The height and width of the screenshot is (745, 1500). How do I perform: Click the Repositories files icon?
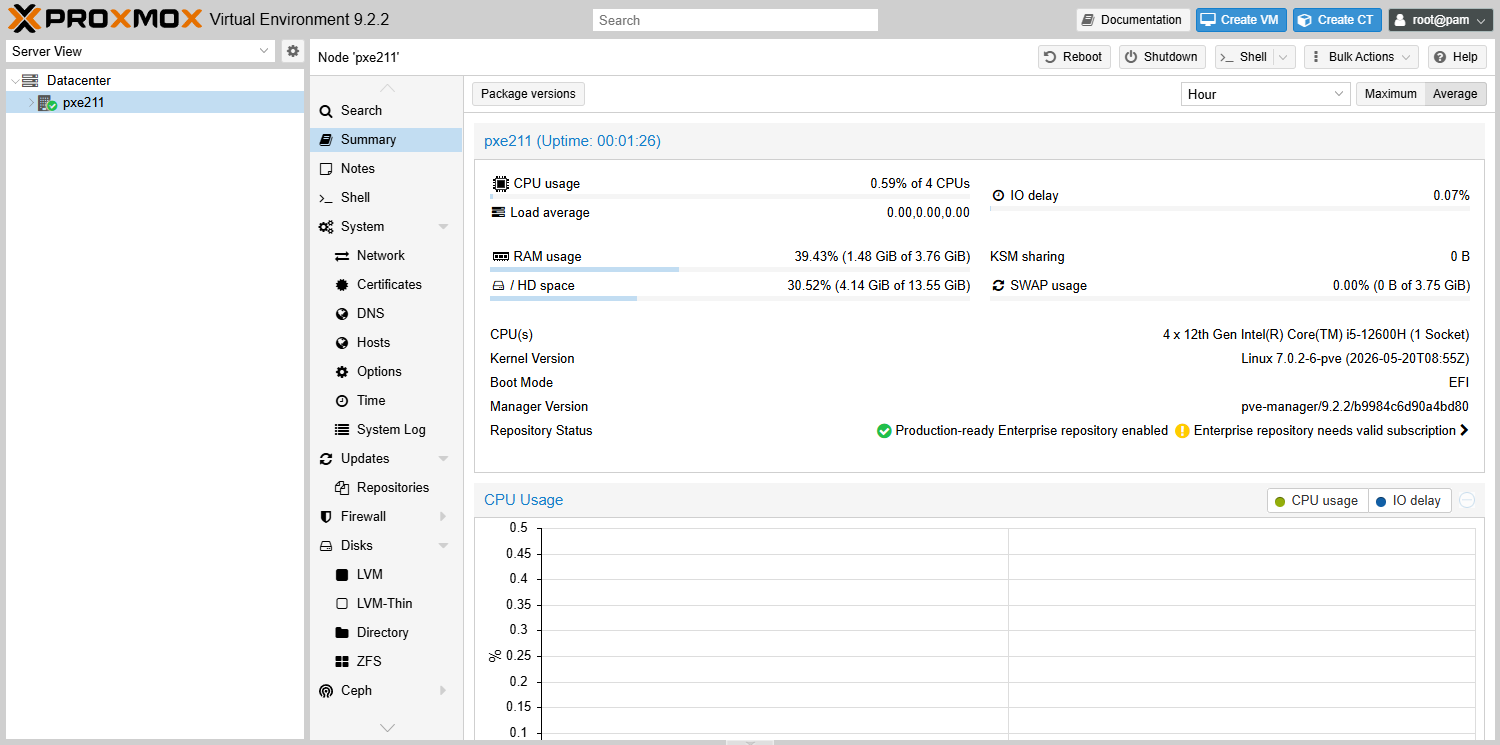pyautogui.click(x=342, y=488)
